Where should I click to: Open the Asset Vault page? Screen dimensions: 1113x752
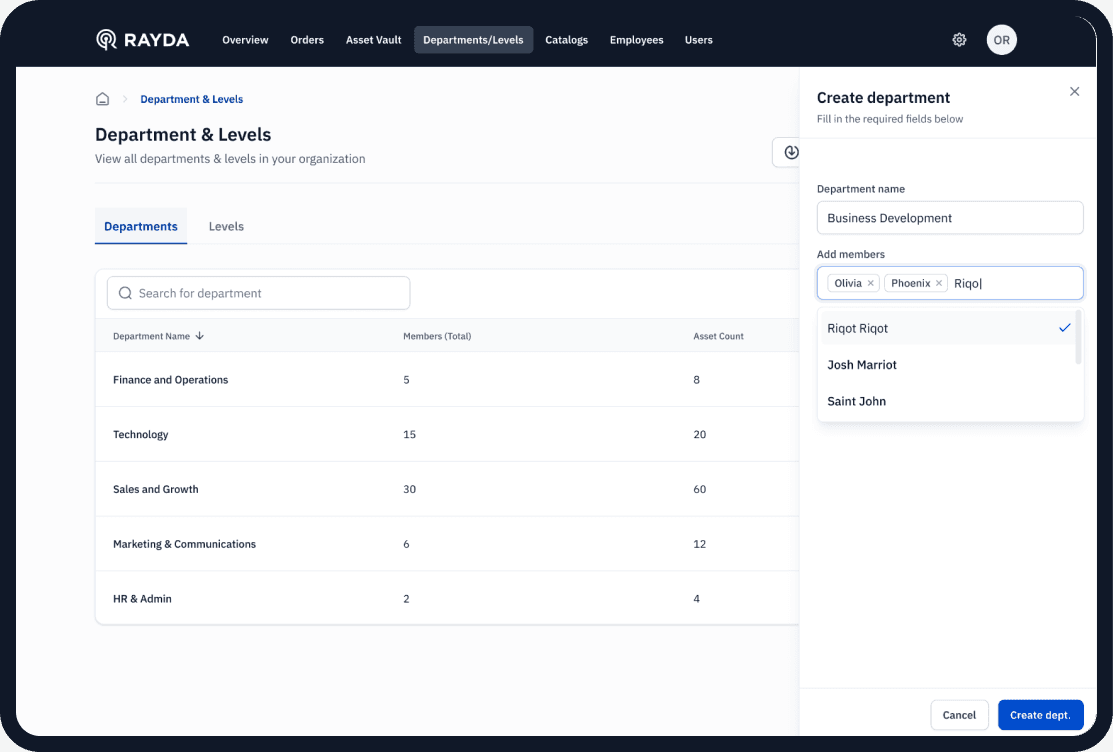(373, 40)
